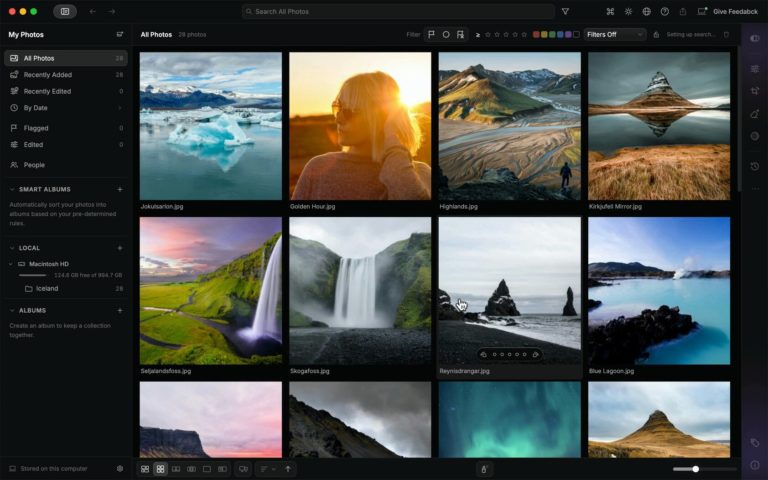Screen dimensions: 768x480
Task: Open Recently Added in the sidebar
Action: (66, 74)
